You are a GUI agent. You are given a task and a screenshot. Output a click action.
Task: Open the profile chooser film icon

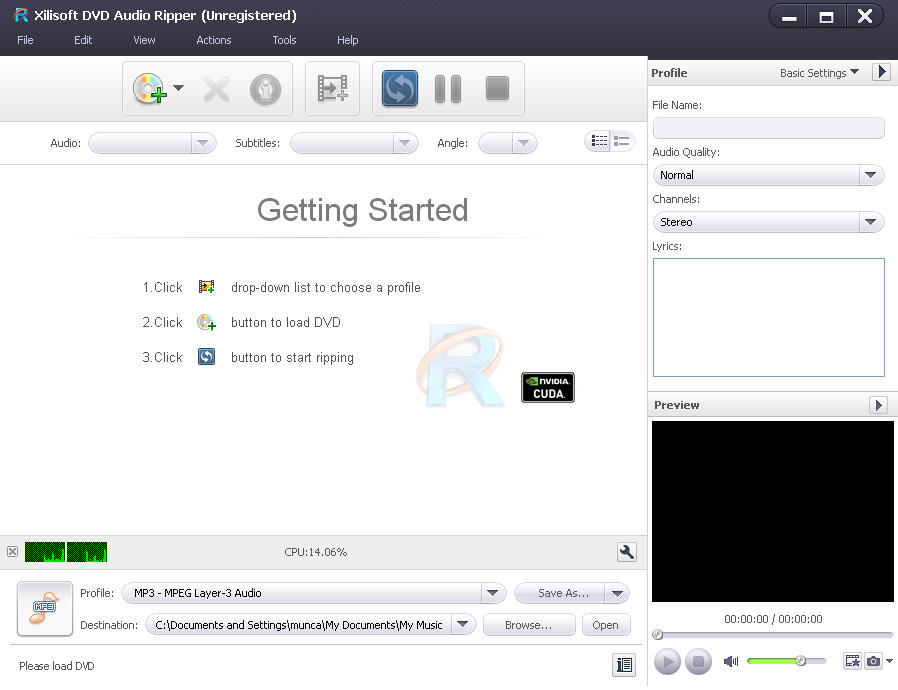(x=332, y=89)
